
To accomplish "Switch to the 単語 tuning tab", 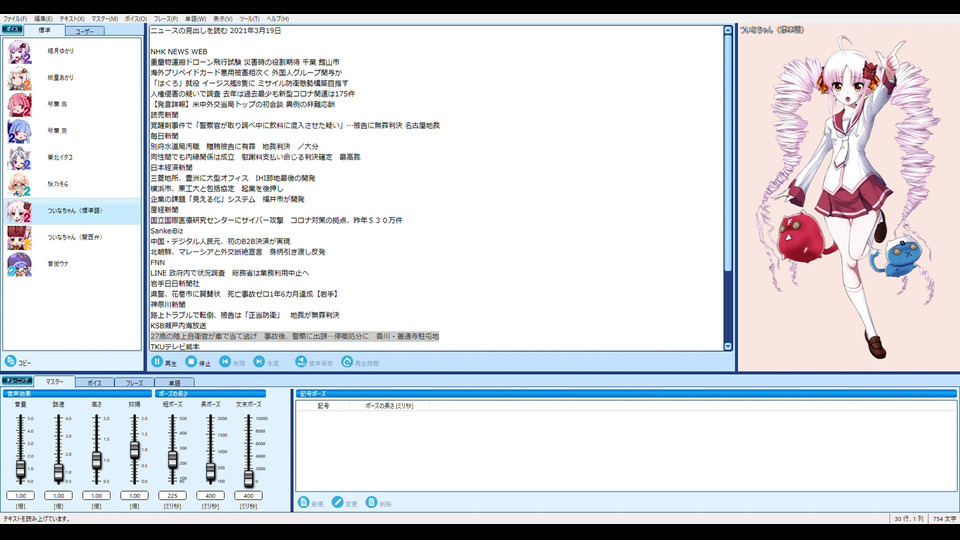I will click(x=174, y=383).
